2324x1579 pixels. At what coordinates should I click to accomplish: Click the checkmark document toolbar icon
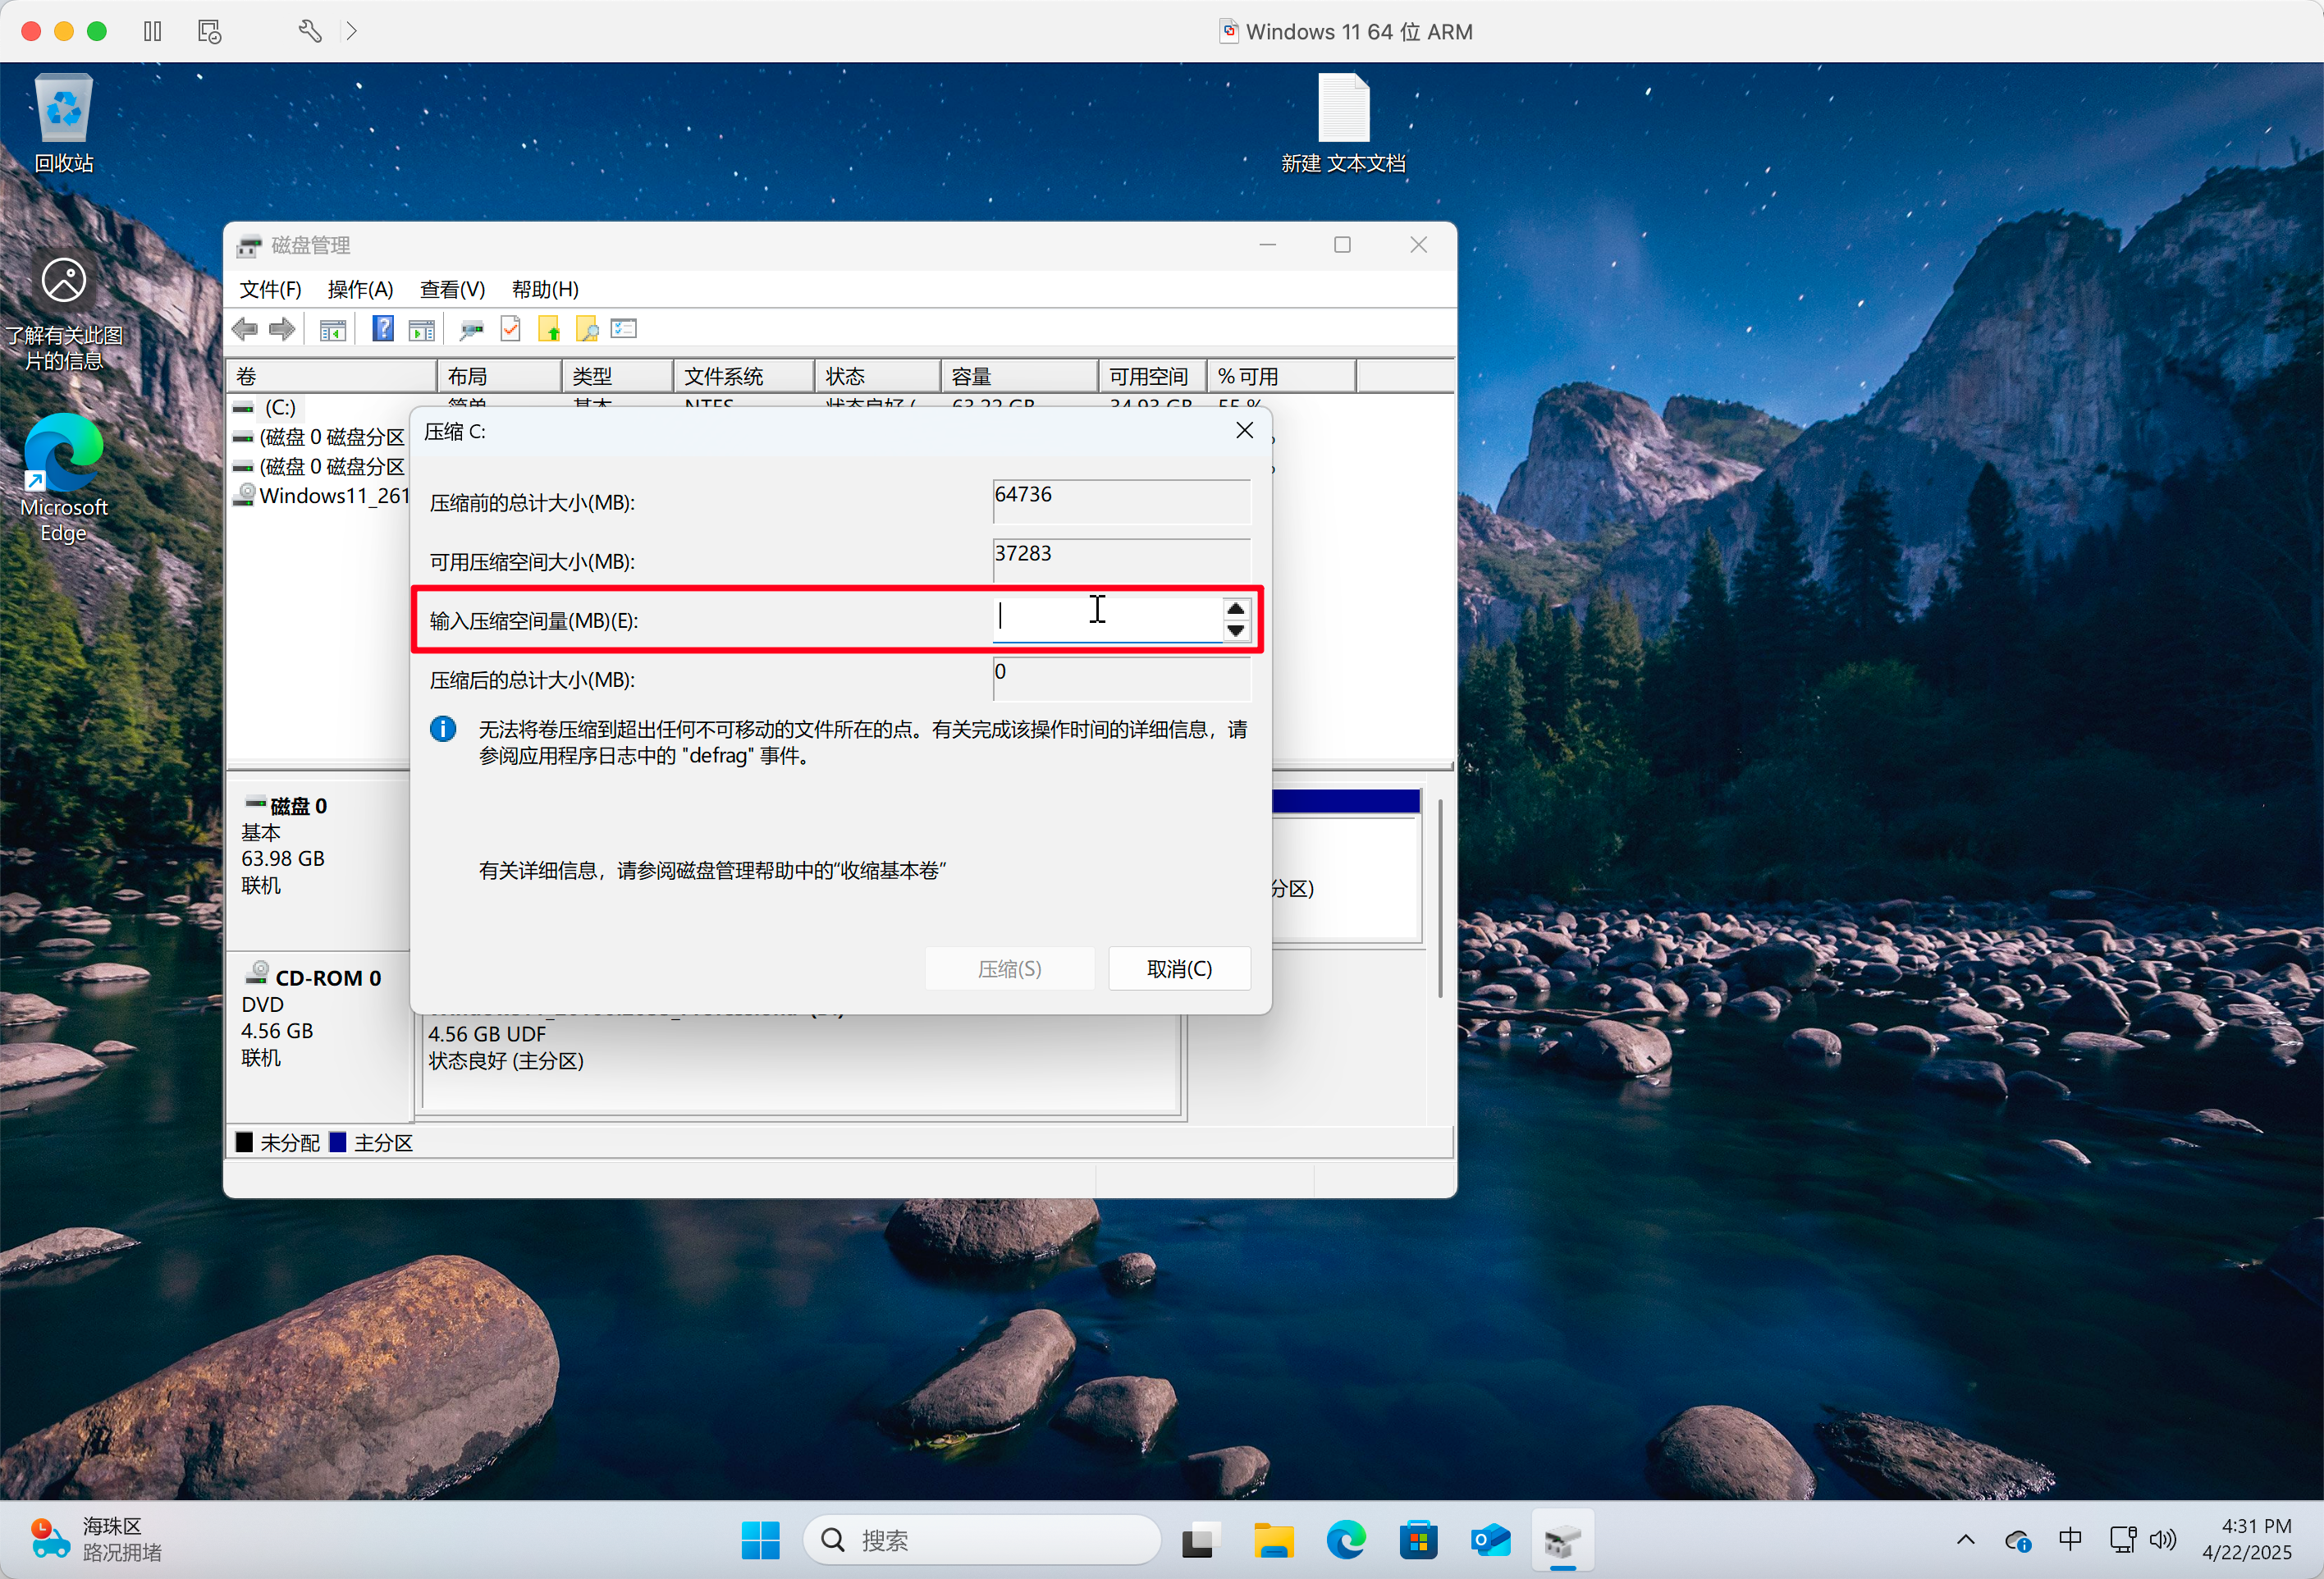[511, 329]
